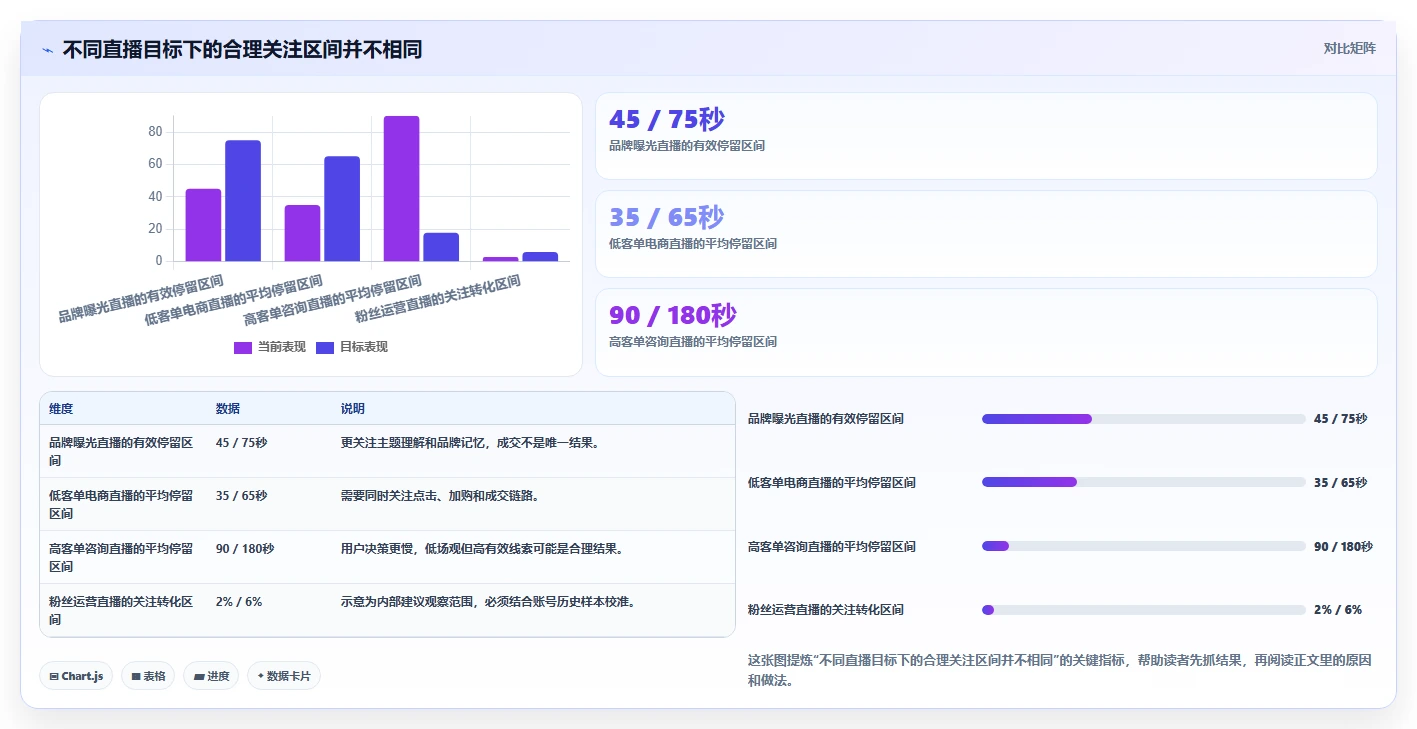Click the 粉丝运营直播的关注转化区间 table row label
Viewport: 1417px width, 729px height.
121,610
